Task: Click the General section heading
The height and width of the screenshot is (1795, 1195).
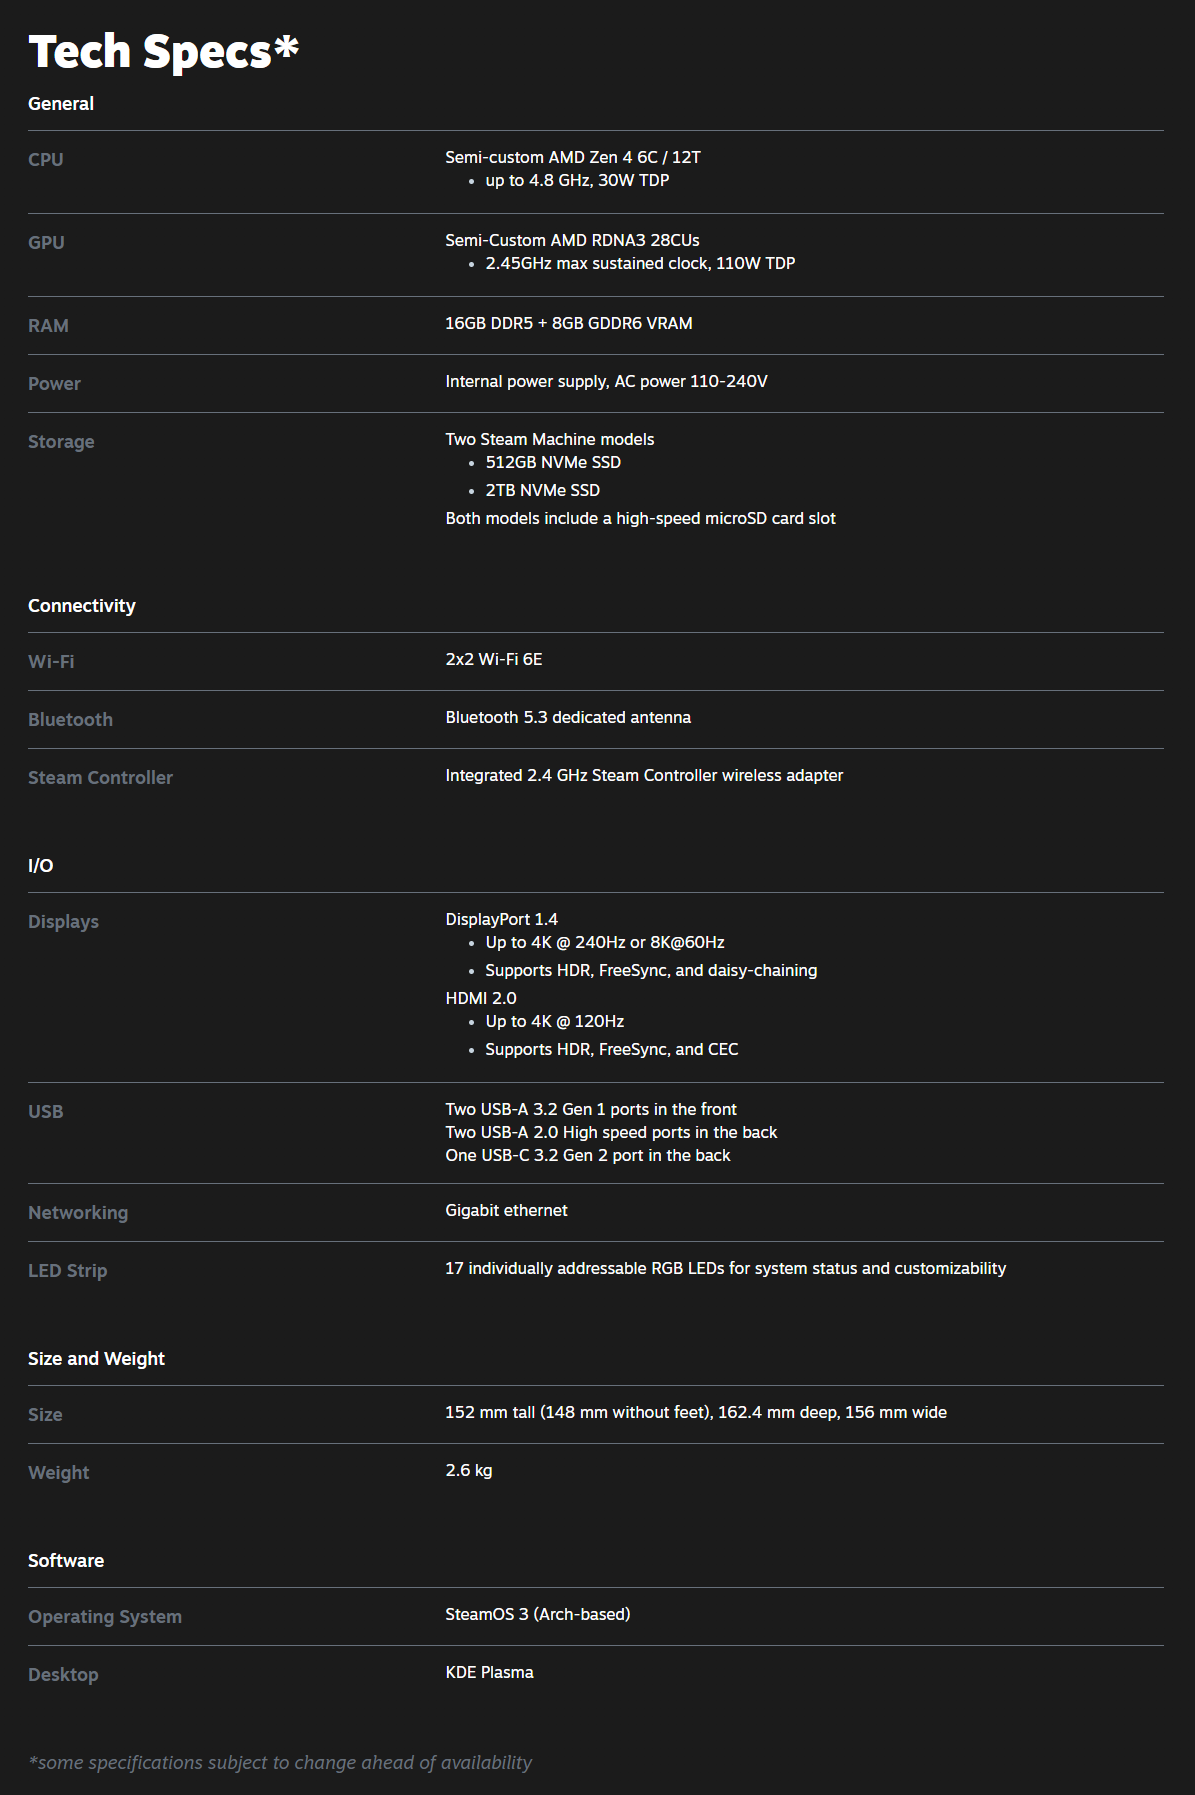Action: 61,104
